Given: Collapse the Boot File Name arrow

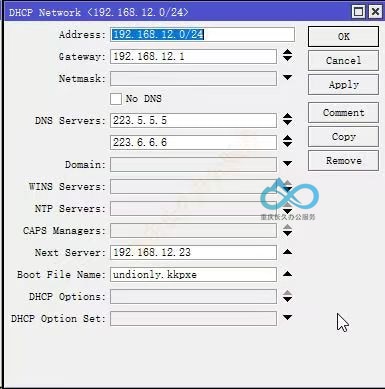Looking at the screenshot, I should [x=287, y=274].
